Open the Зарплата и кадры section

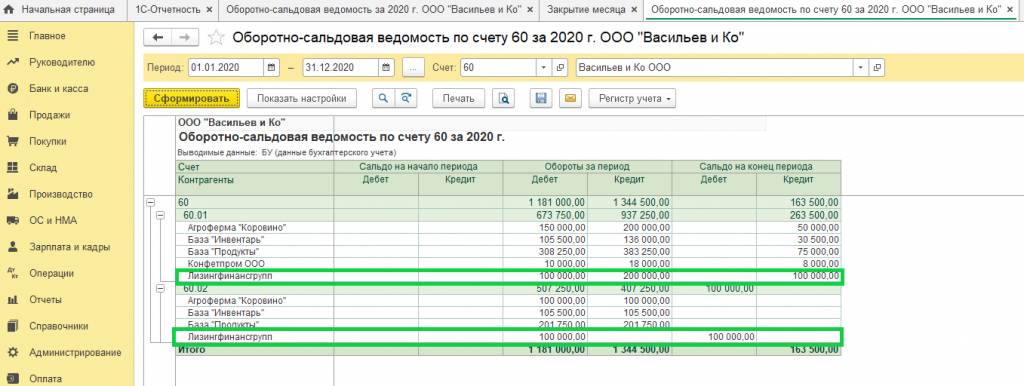coord(69,248)
